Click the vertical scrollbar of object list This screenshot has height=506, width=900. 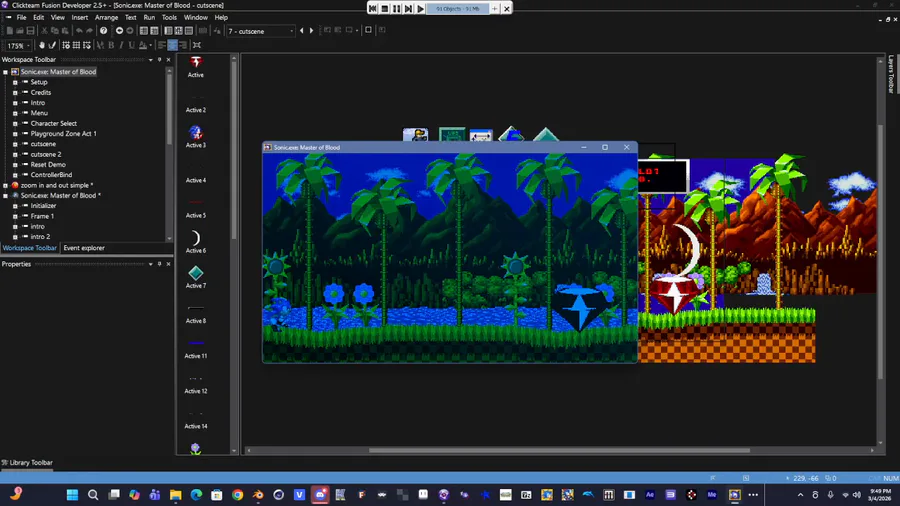point(234,150)
